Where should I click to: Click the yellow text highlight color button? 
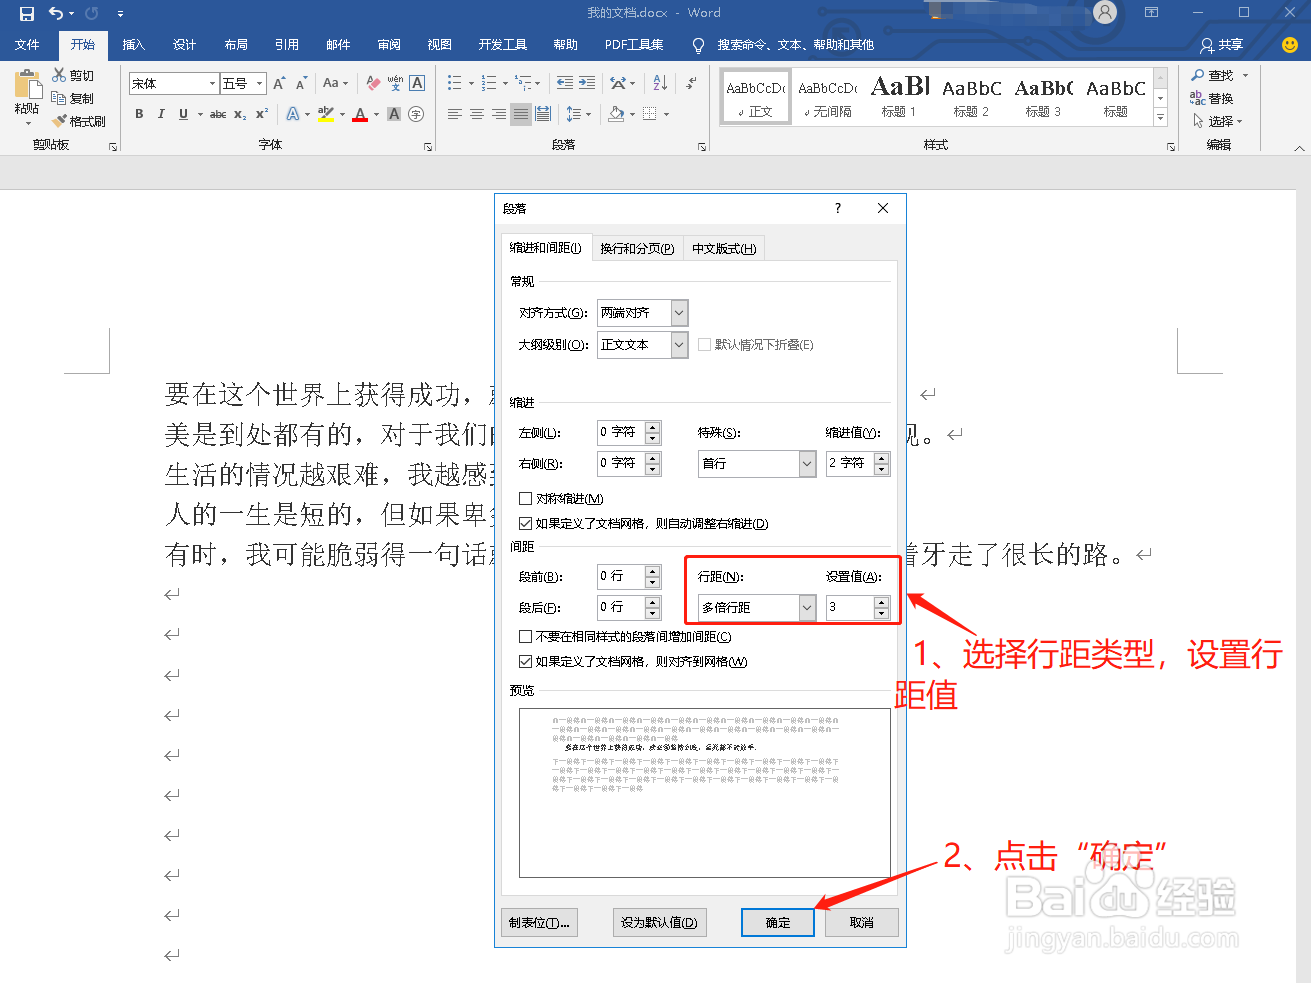[325, 114]
